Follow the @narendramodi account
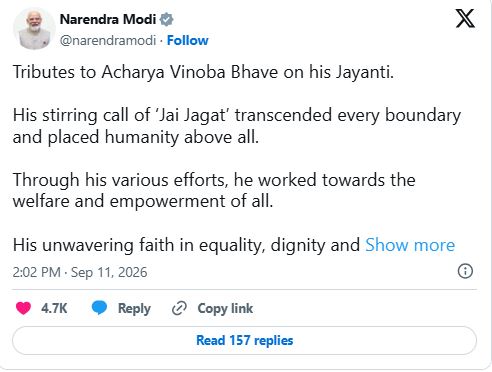492x372 pixels. tap(188, 40)
